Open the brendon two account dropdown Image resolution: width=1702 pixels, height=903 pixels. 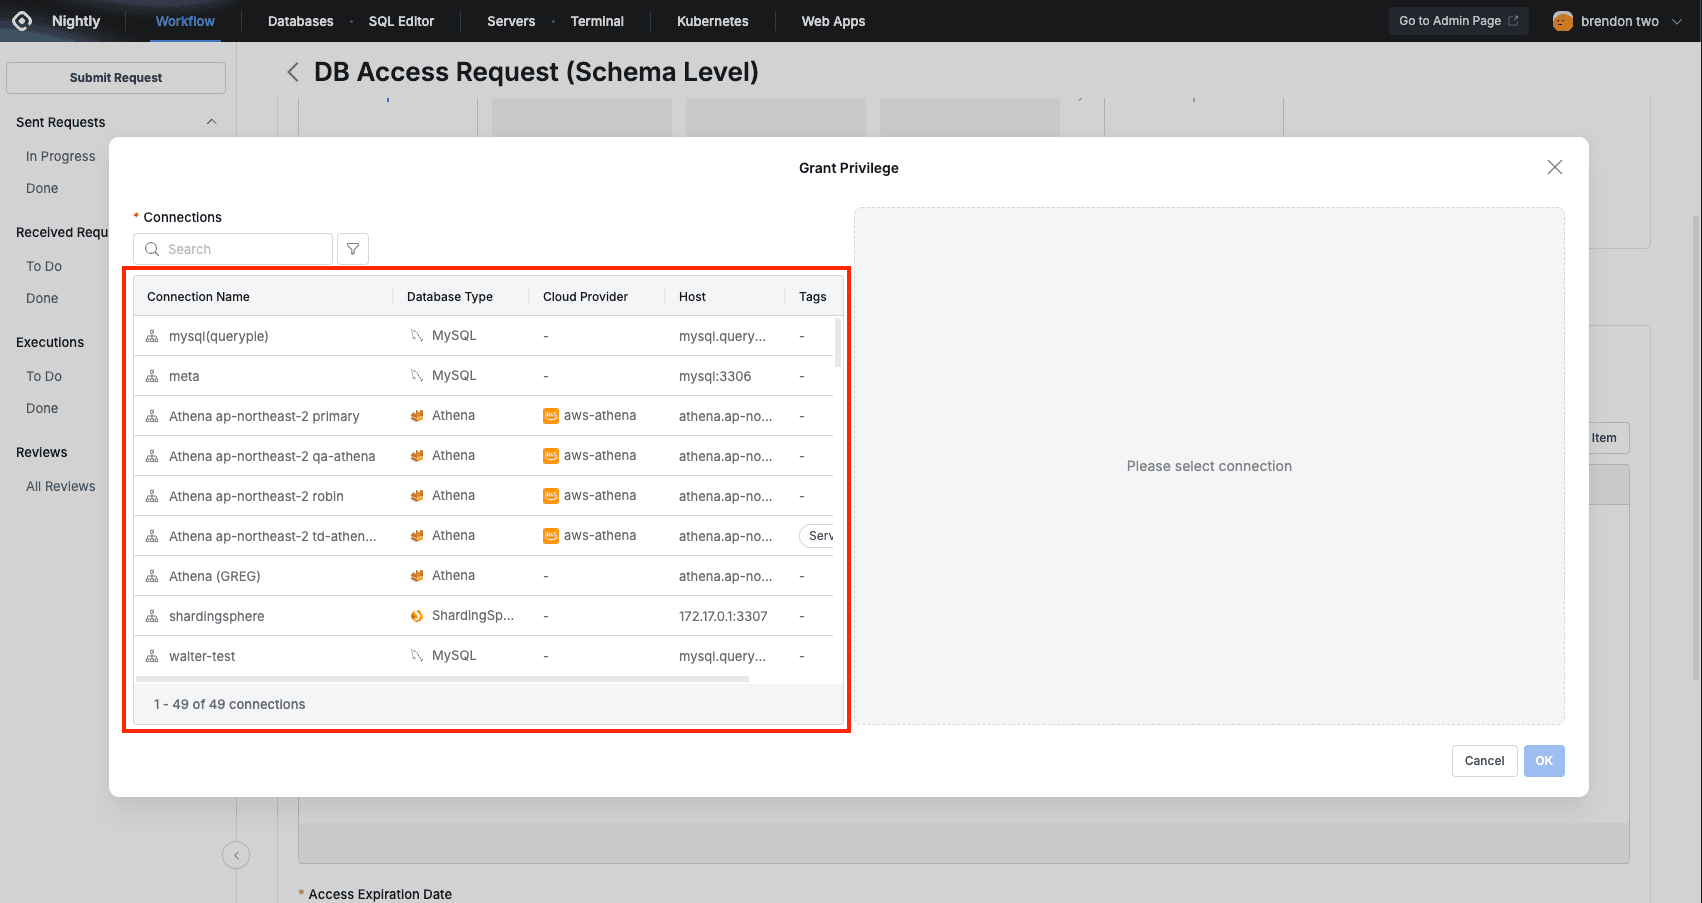click(x=1677, y=21)
